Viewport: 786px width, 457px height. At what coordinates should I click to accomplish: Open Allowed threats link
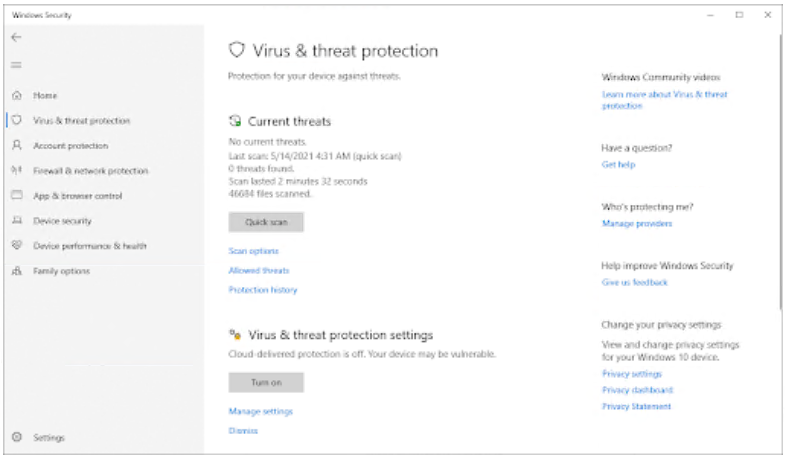259,270
